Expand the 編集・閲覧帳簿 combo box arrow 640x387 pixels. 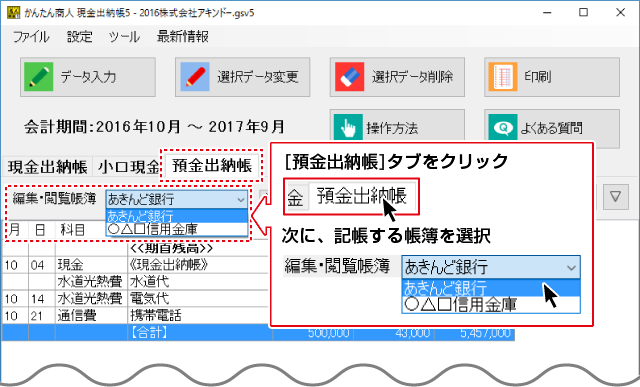pos(241,200)
